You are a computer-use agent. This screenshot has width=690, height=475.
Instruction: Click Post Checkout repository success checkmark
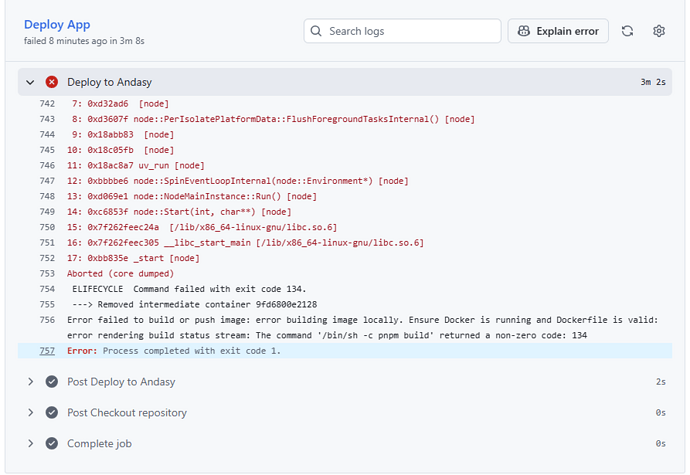click(52, 413)
